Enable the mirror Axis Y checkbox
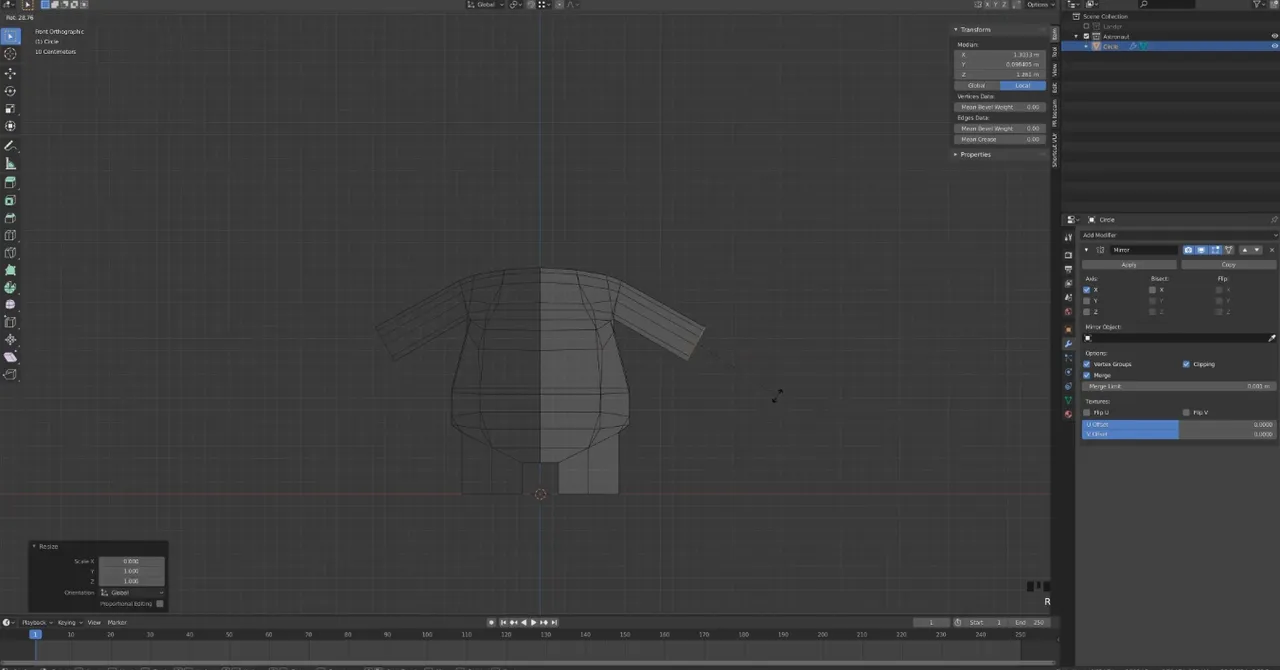Screen dimensions: 1280x670 (x=1087, y=301)
